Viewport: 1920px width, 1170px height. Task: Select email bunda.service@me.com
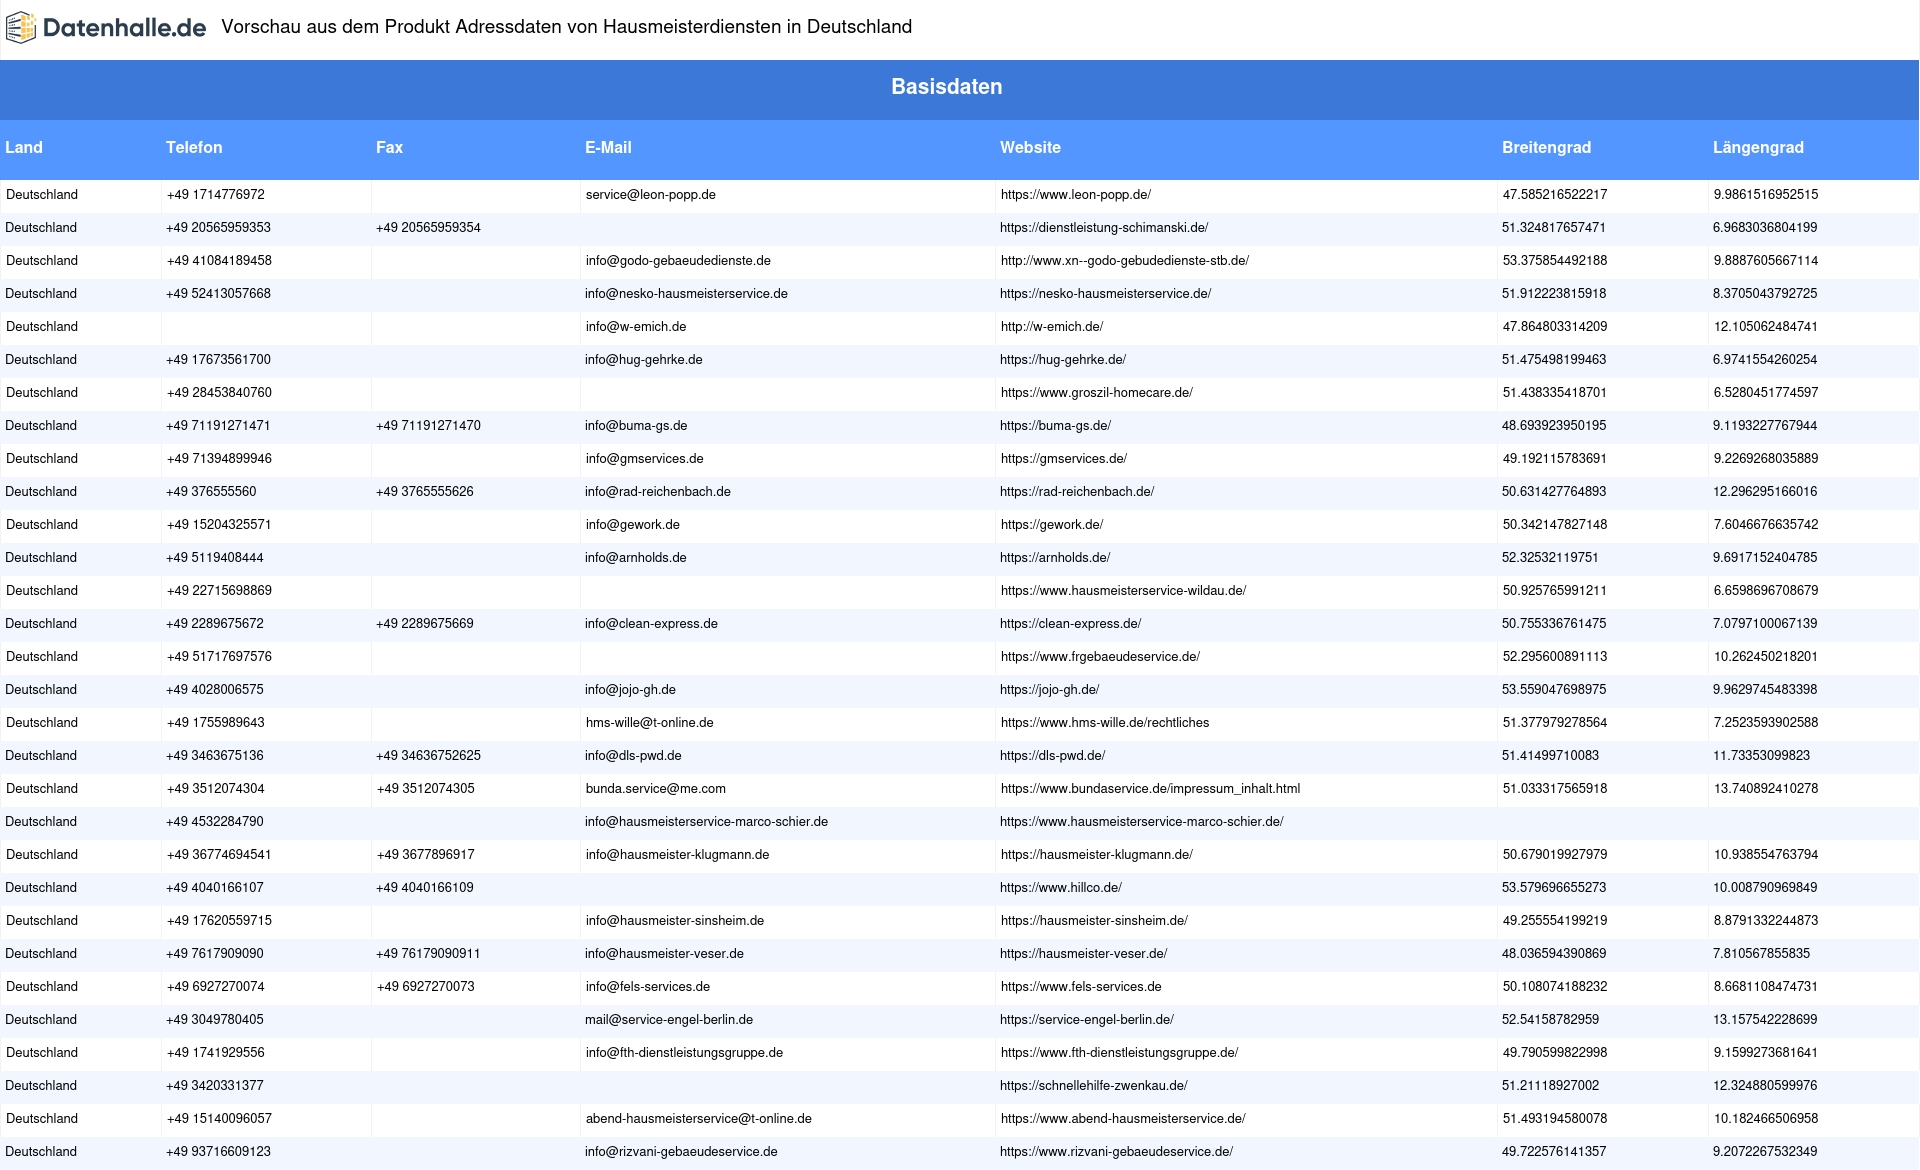tap(656, 789)
